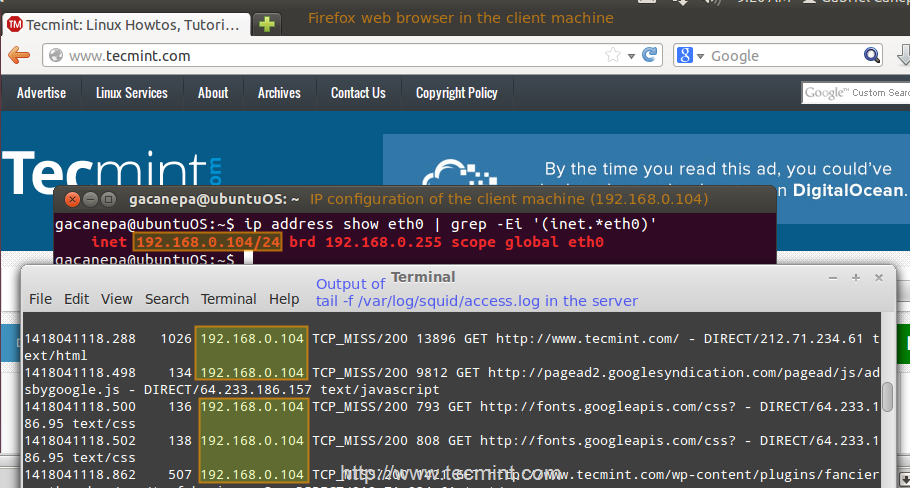Expand the URL bar history dropdown arrow

point(631,56)
